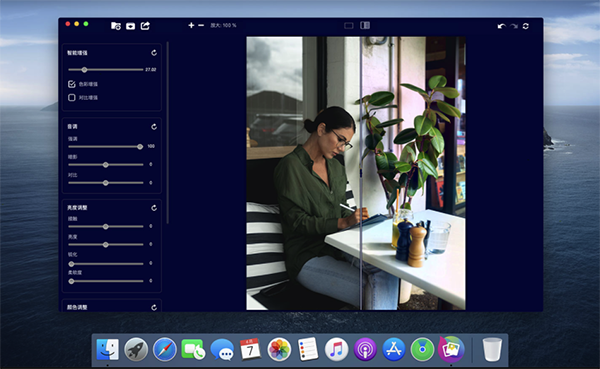
Task: Adjust first slider under 亮度调整 heading
Action: (x=105, y=227)
